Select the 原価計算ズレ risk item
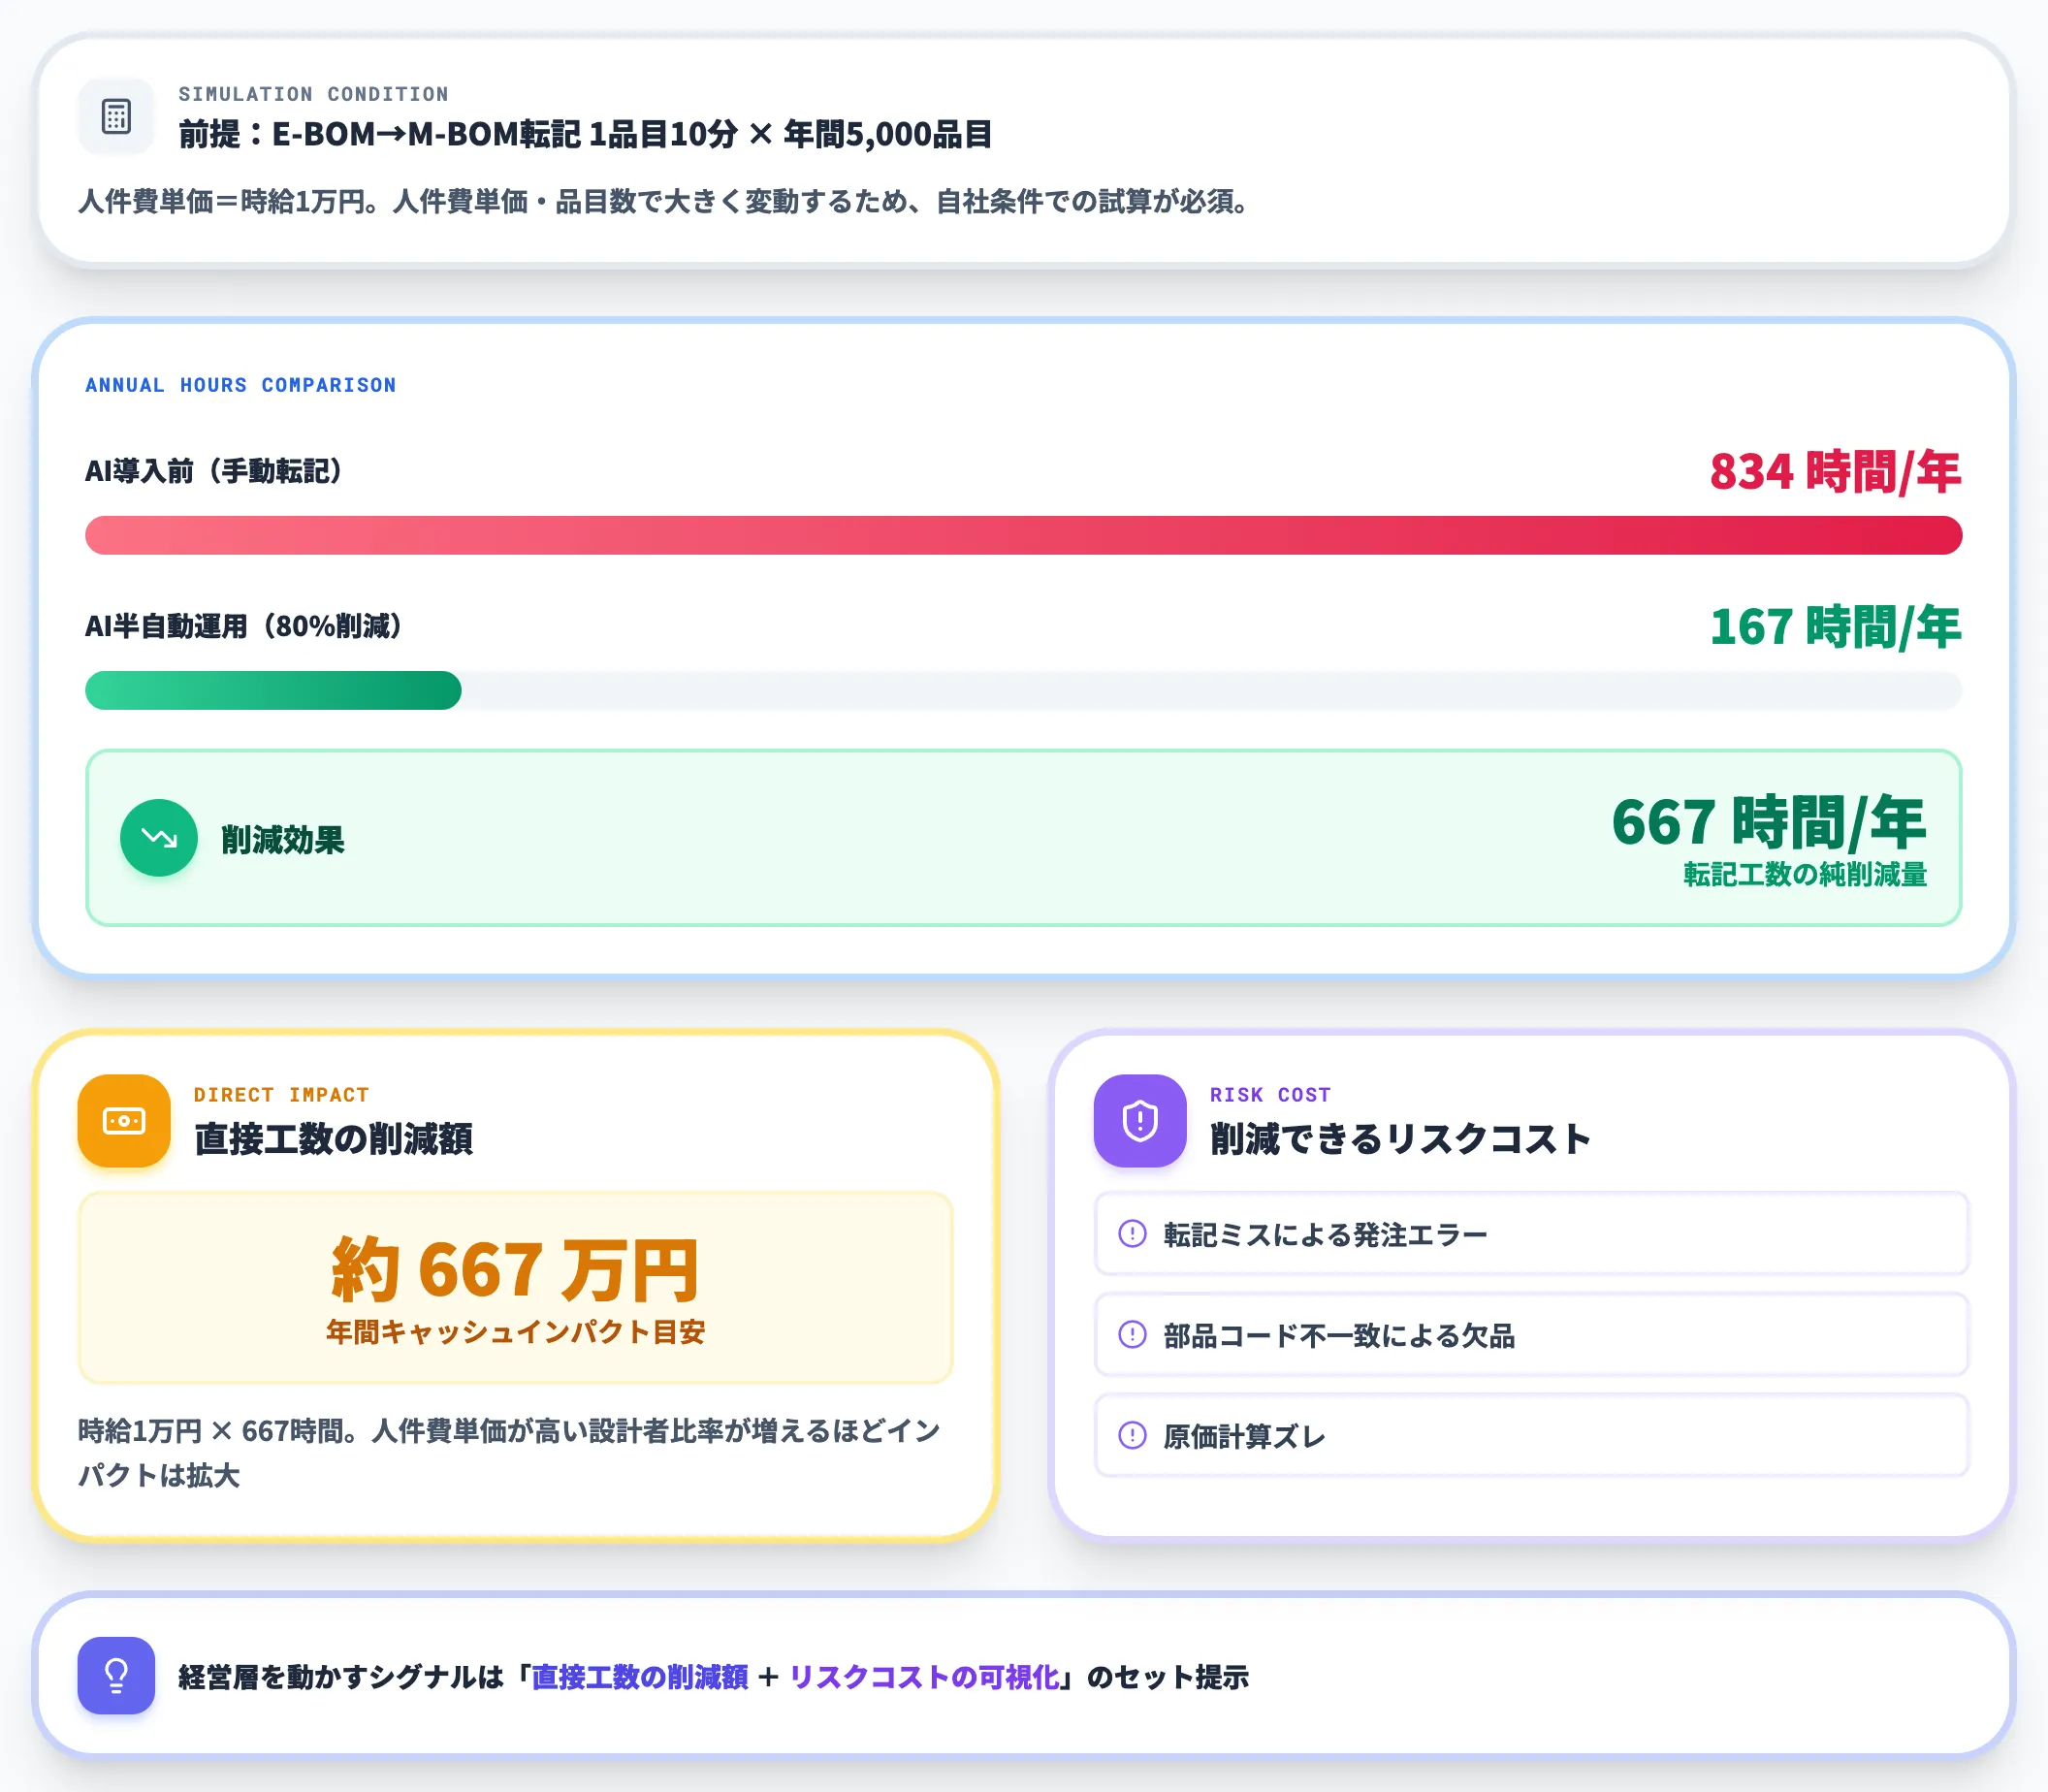The image size is (2048, 1792). point(1531,1436)
